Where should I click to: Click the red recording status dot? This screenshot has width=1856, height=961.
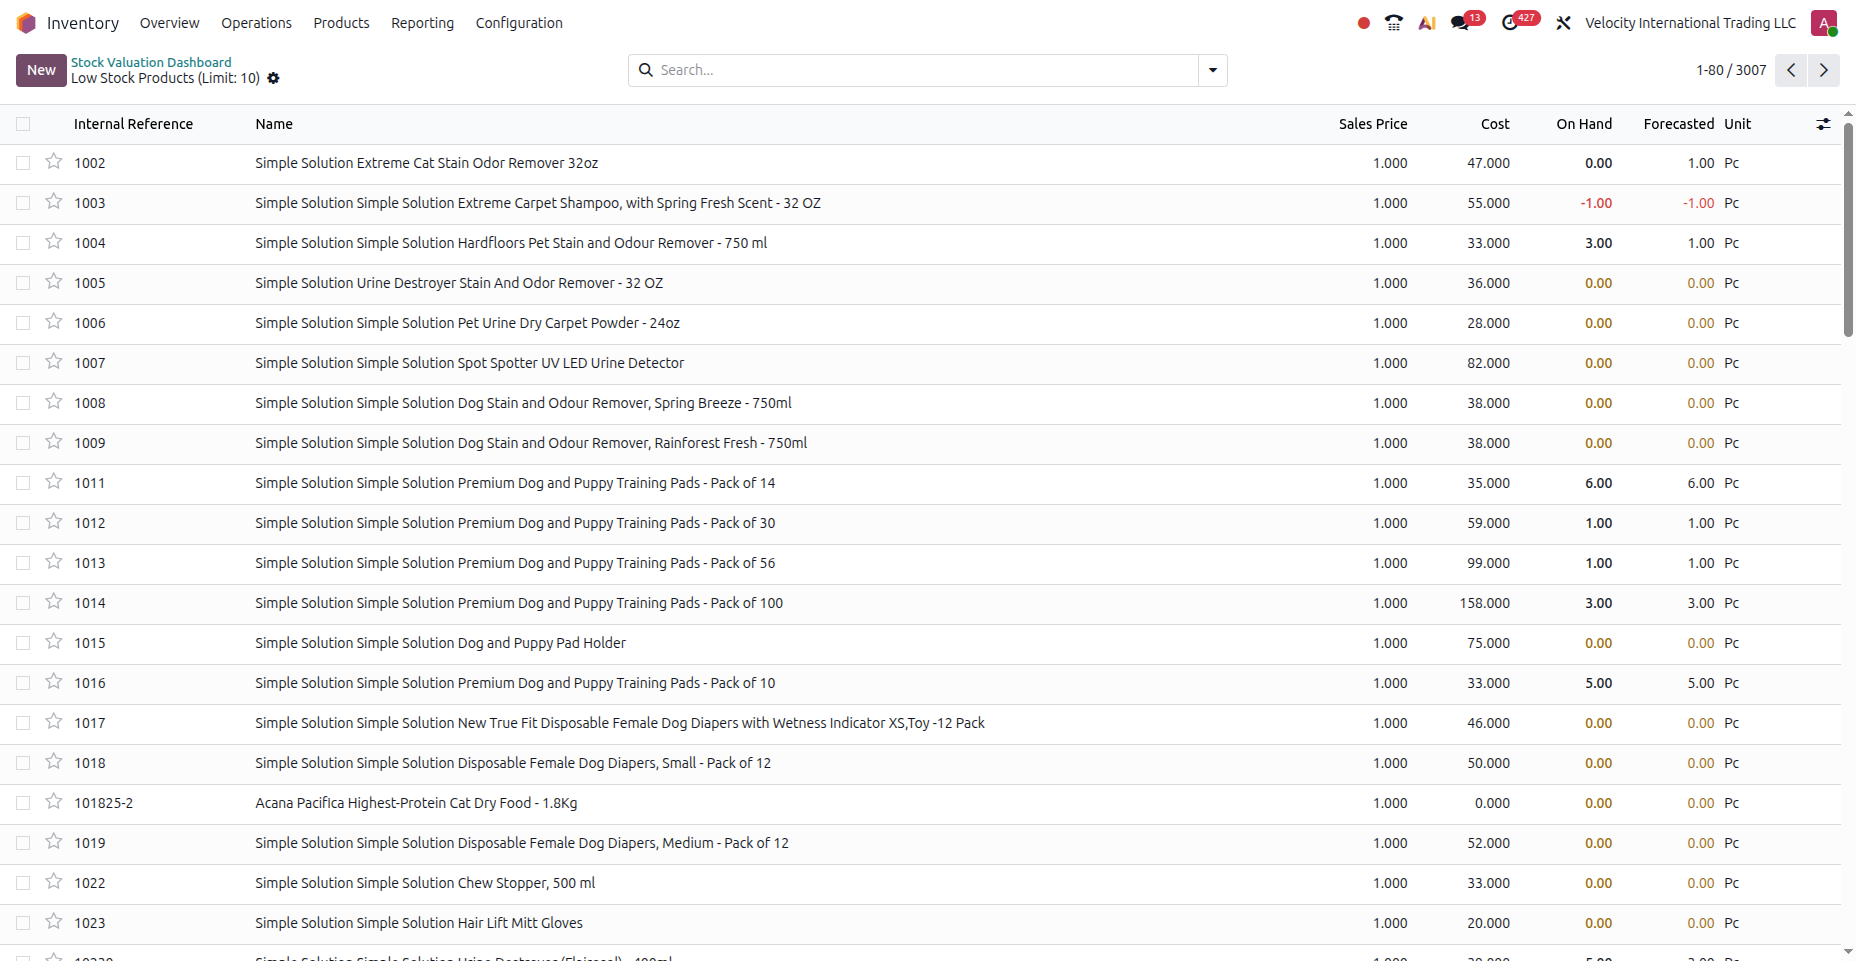click(x=1364, y=23)
